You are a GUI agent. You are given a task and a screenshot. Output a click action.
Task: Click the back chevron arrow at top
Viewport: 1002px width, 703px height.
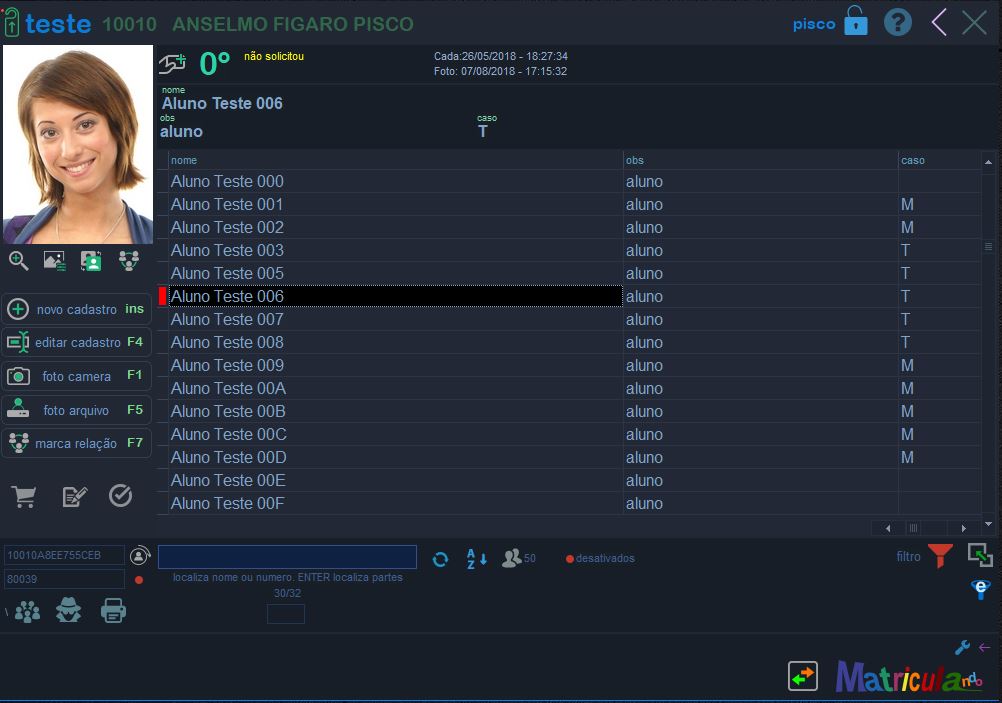938,23
